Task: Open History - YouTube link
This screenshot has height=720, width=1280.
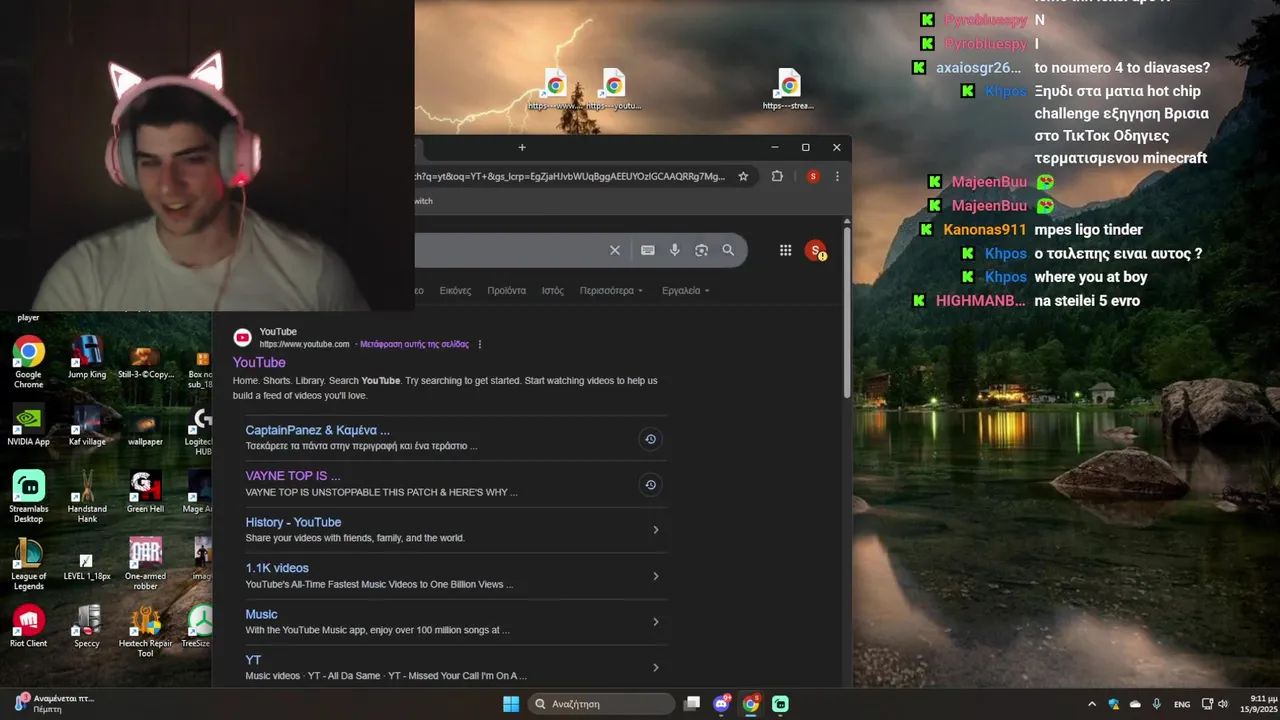Action: point(293,522)
